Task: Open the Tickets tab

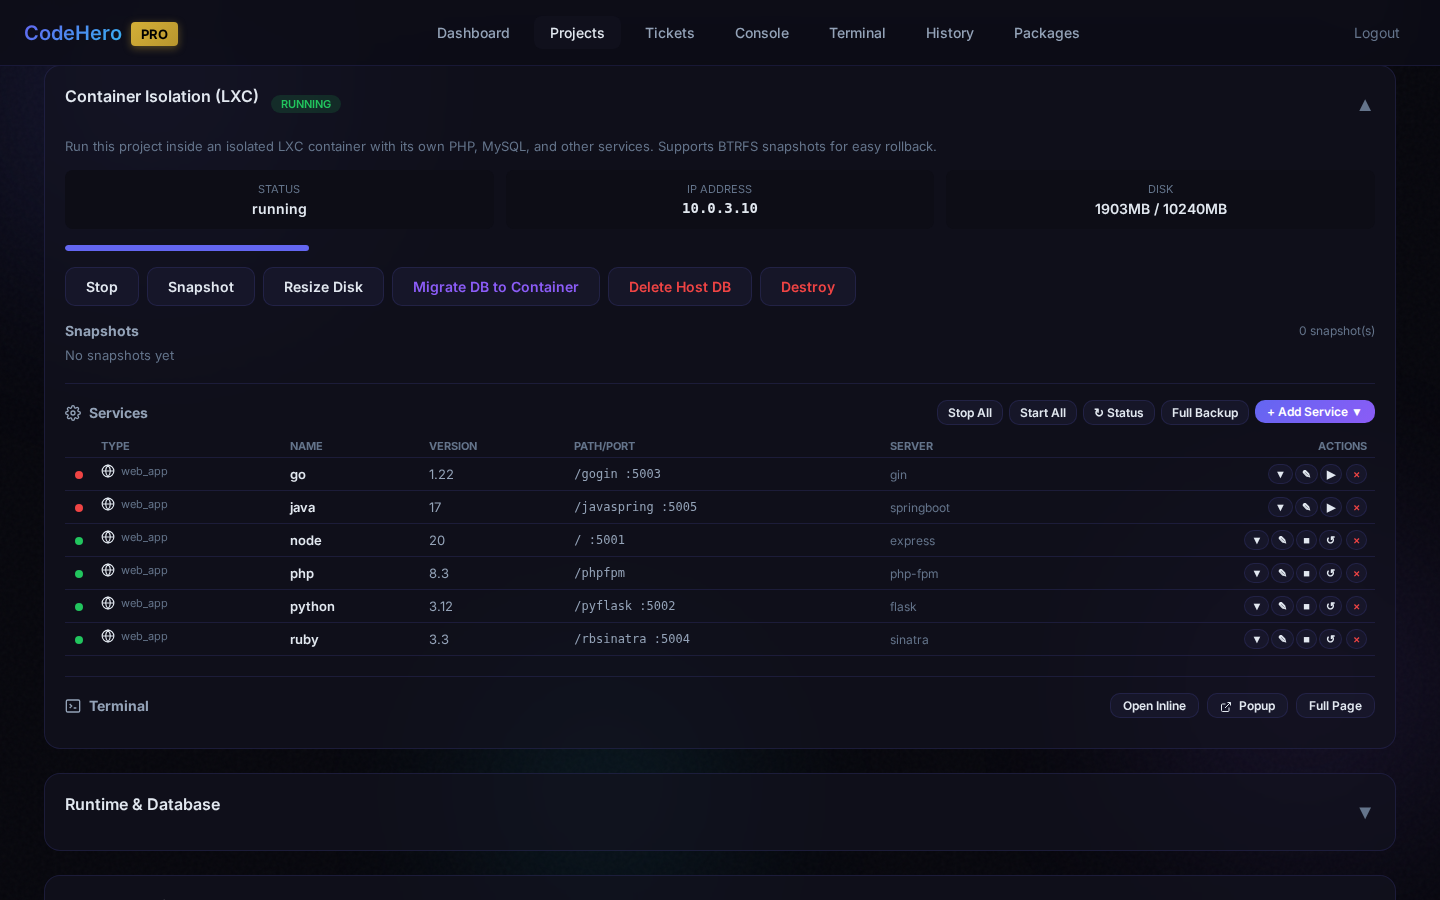Action: [669, 33]
